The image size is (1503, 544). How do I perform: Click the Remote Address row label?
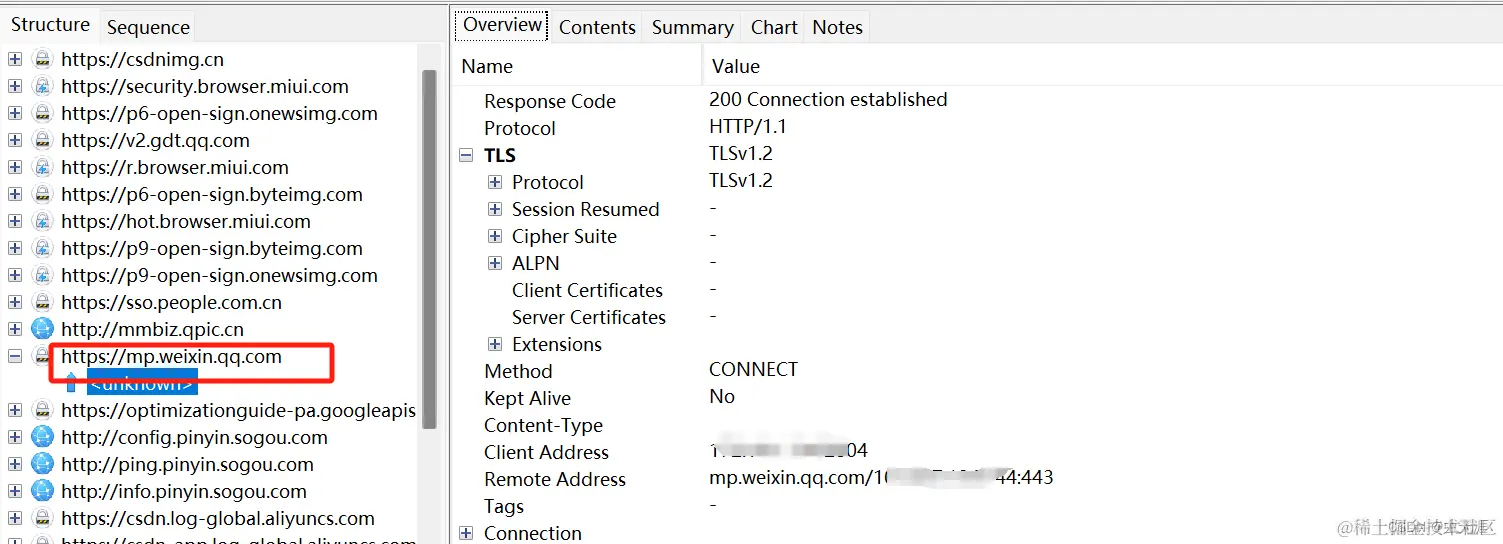[x=554, y=479]
